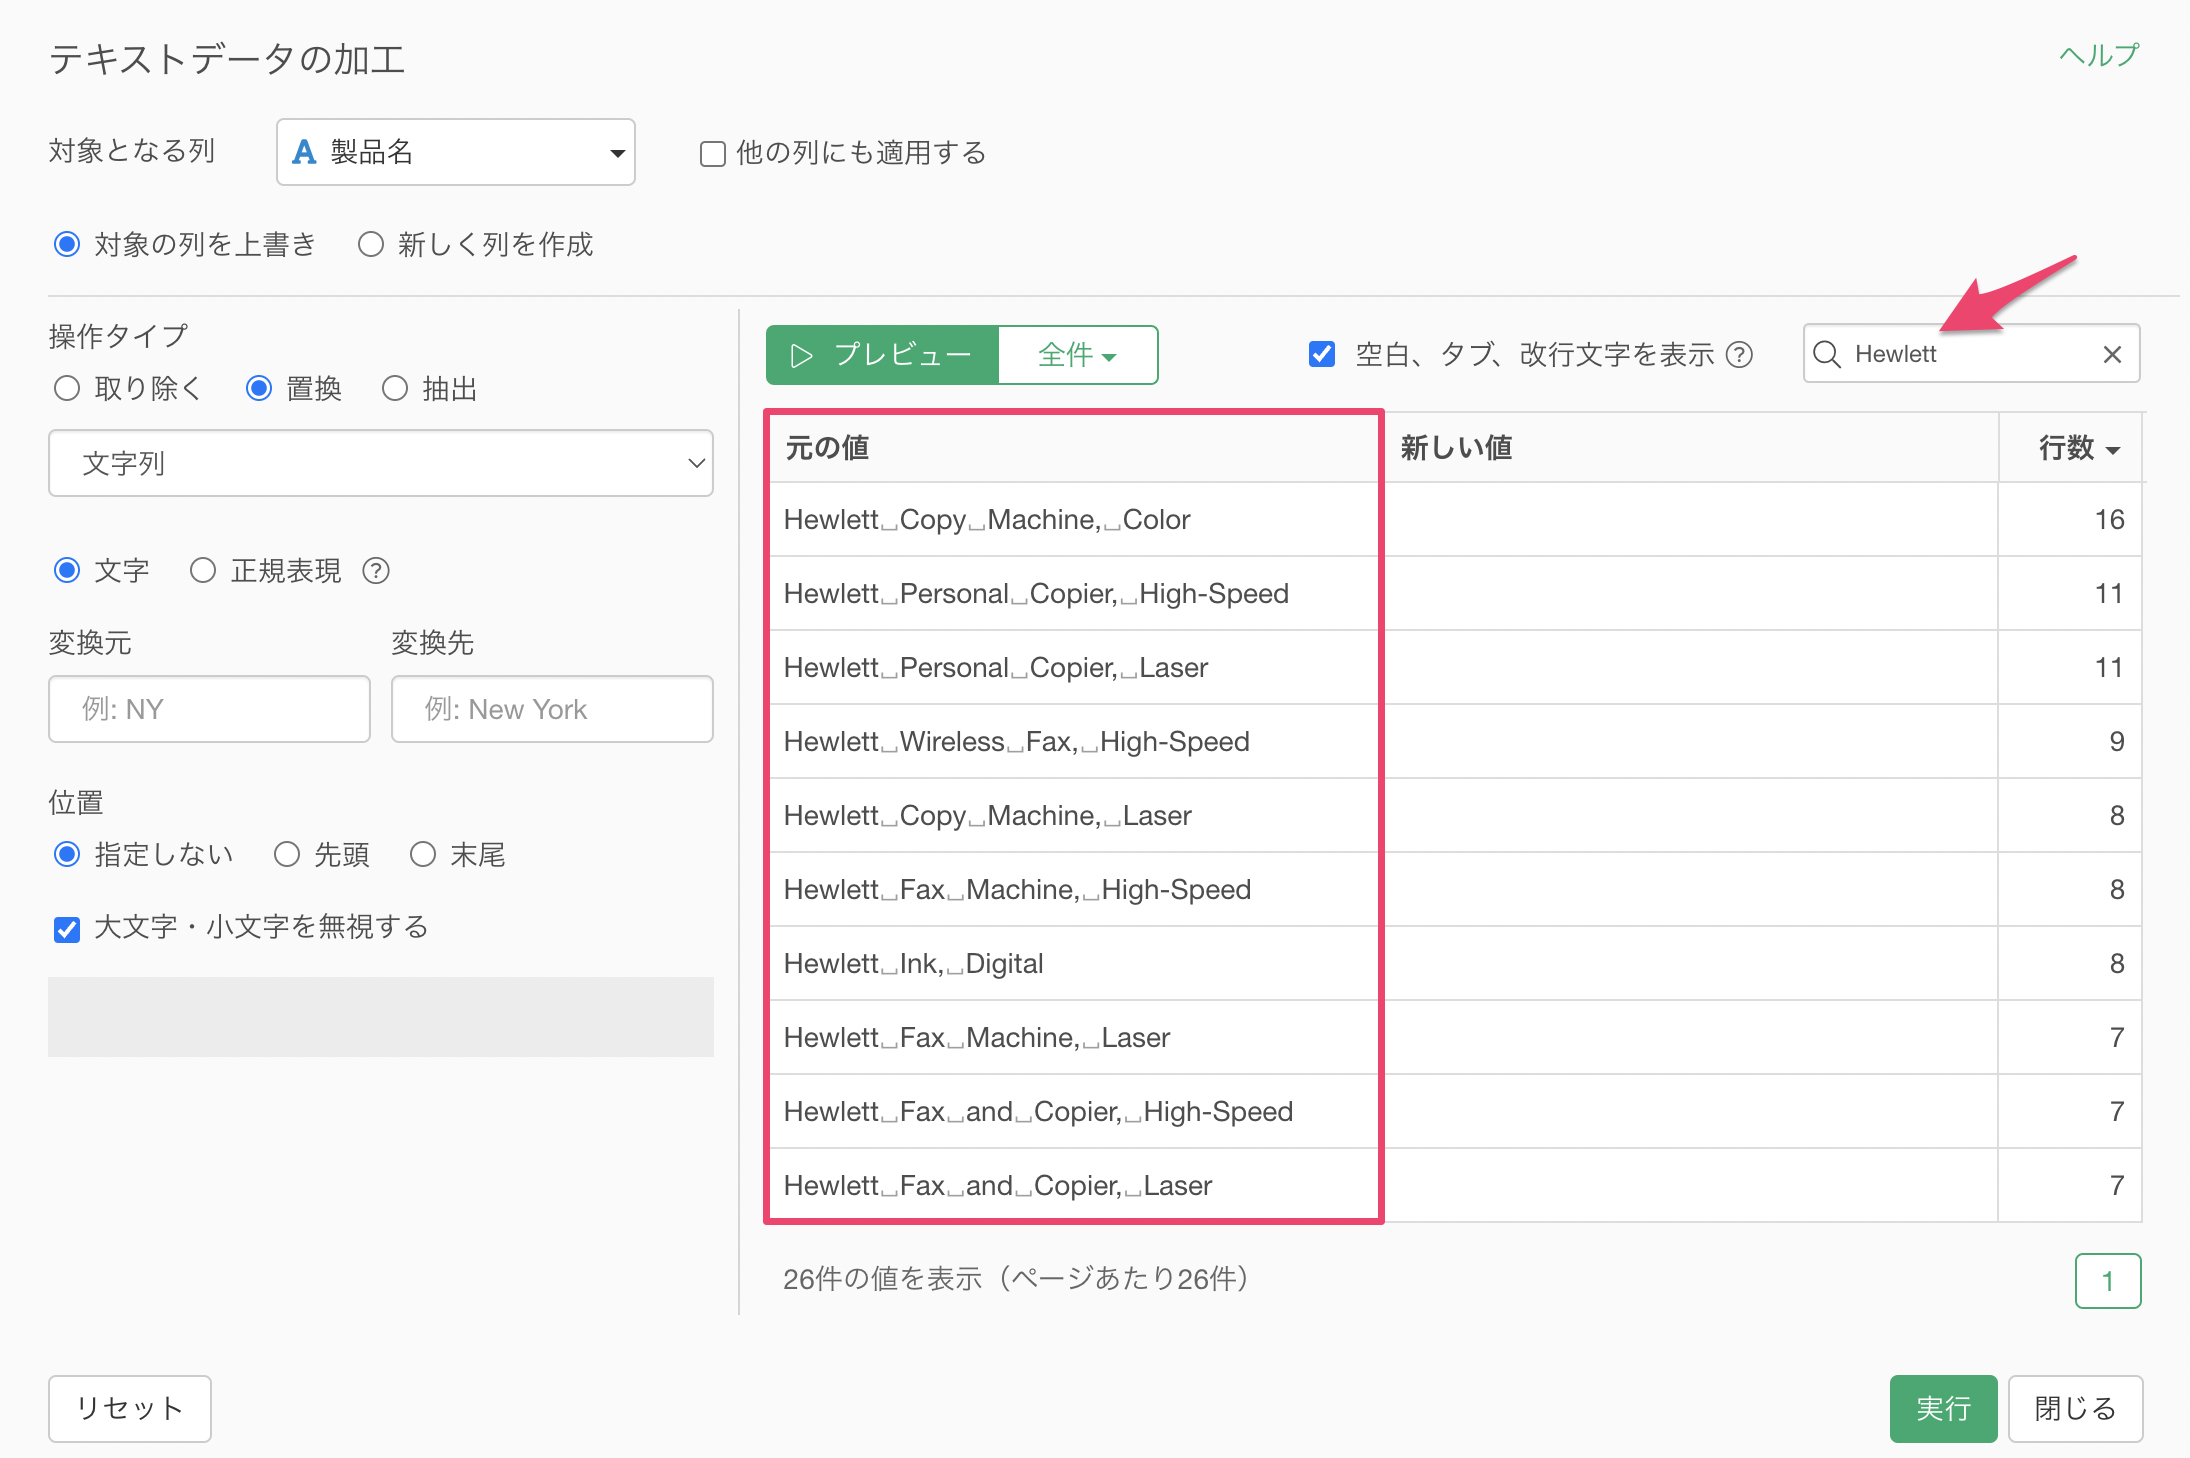2190x1458 pixels.
Task: Select row Hewlett Fax and Copier, Laser
Action: coord(1455,1186)
